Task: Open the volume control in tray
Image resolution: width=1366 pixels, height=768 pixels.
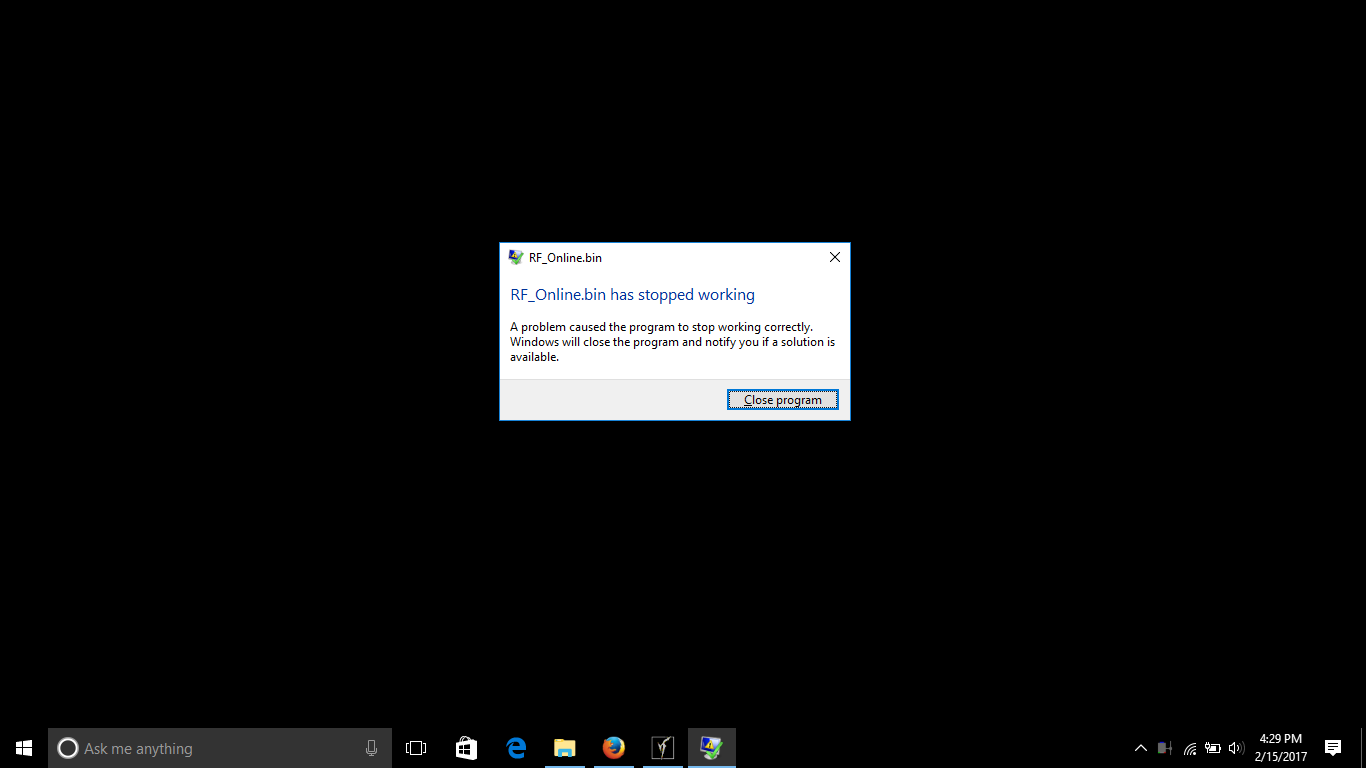Action: click(x=1236, y=748)
